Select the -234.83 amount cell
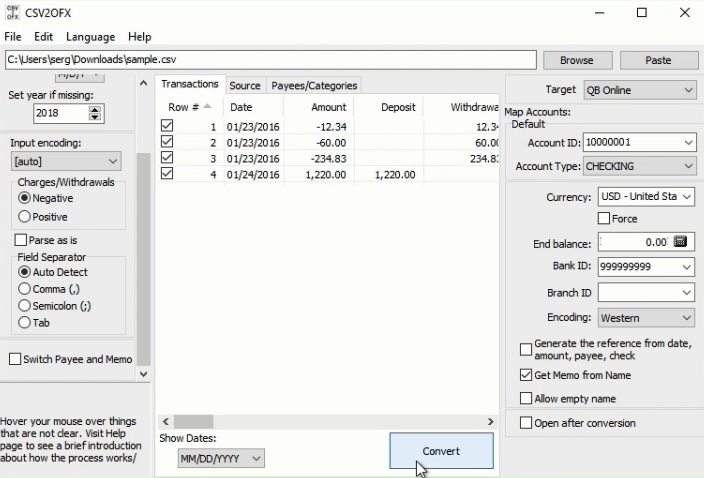The width and height of the screenshot is (704, 478). coord(319,158)
